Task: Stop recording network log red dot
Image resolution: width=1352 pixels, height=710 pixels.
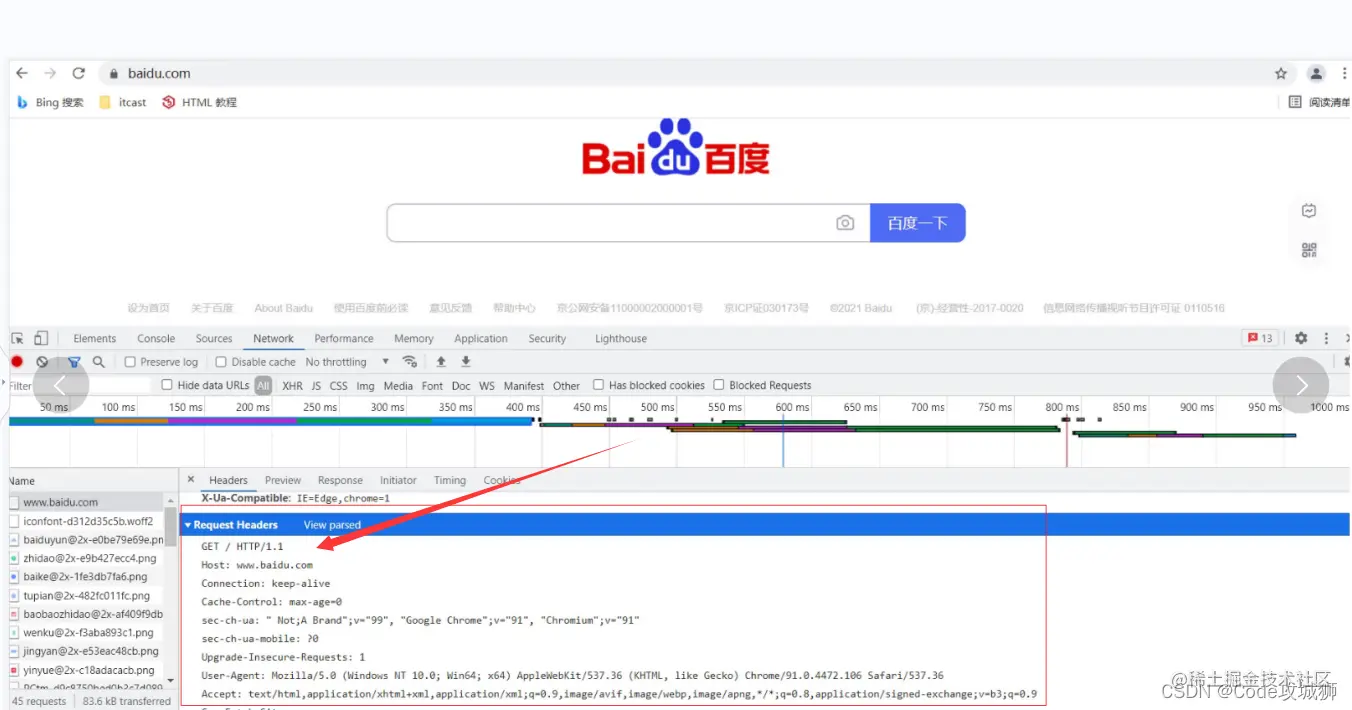Action: tap(17, 362)
